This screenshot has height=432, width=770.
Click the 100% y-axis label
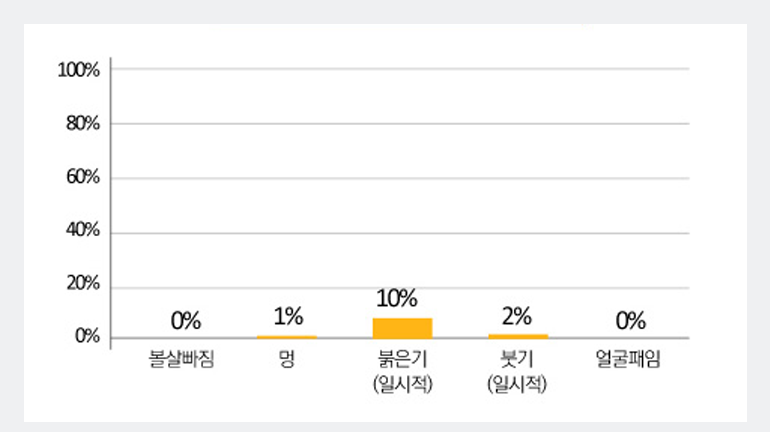coord(79,70)
